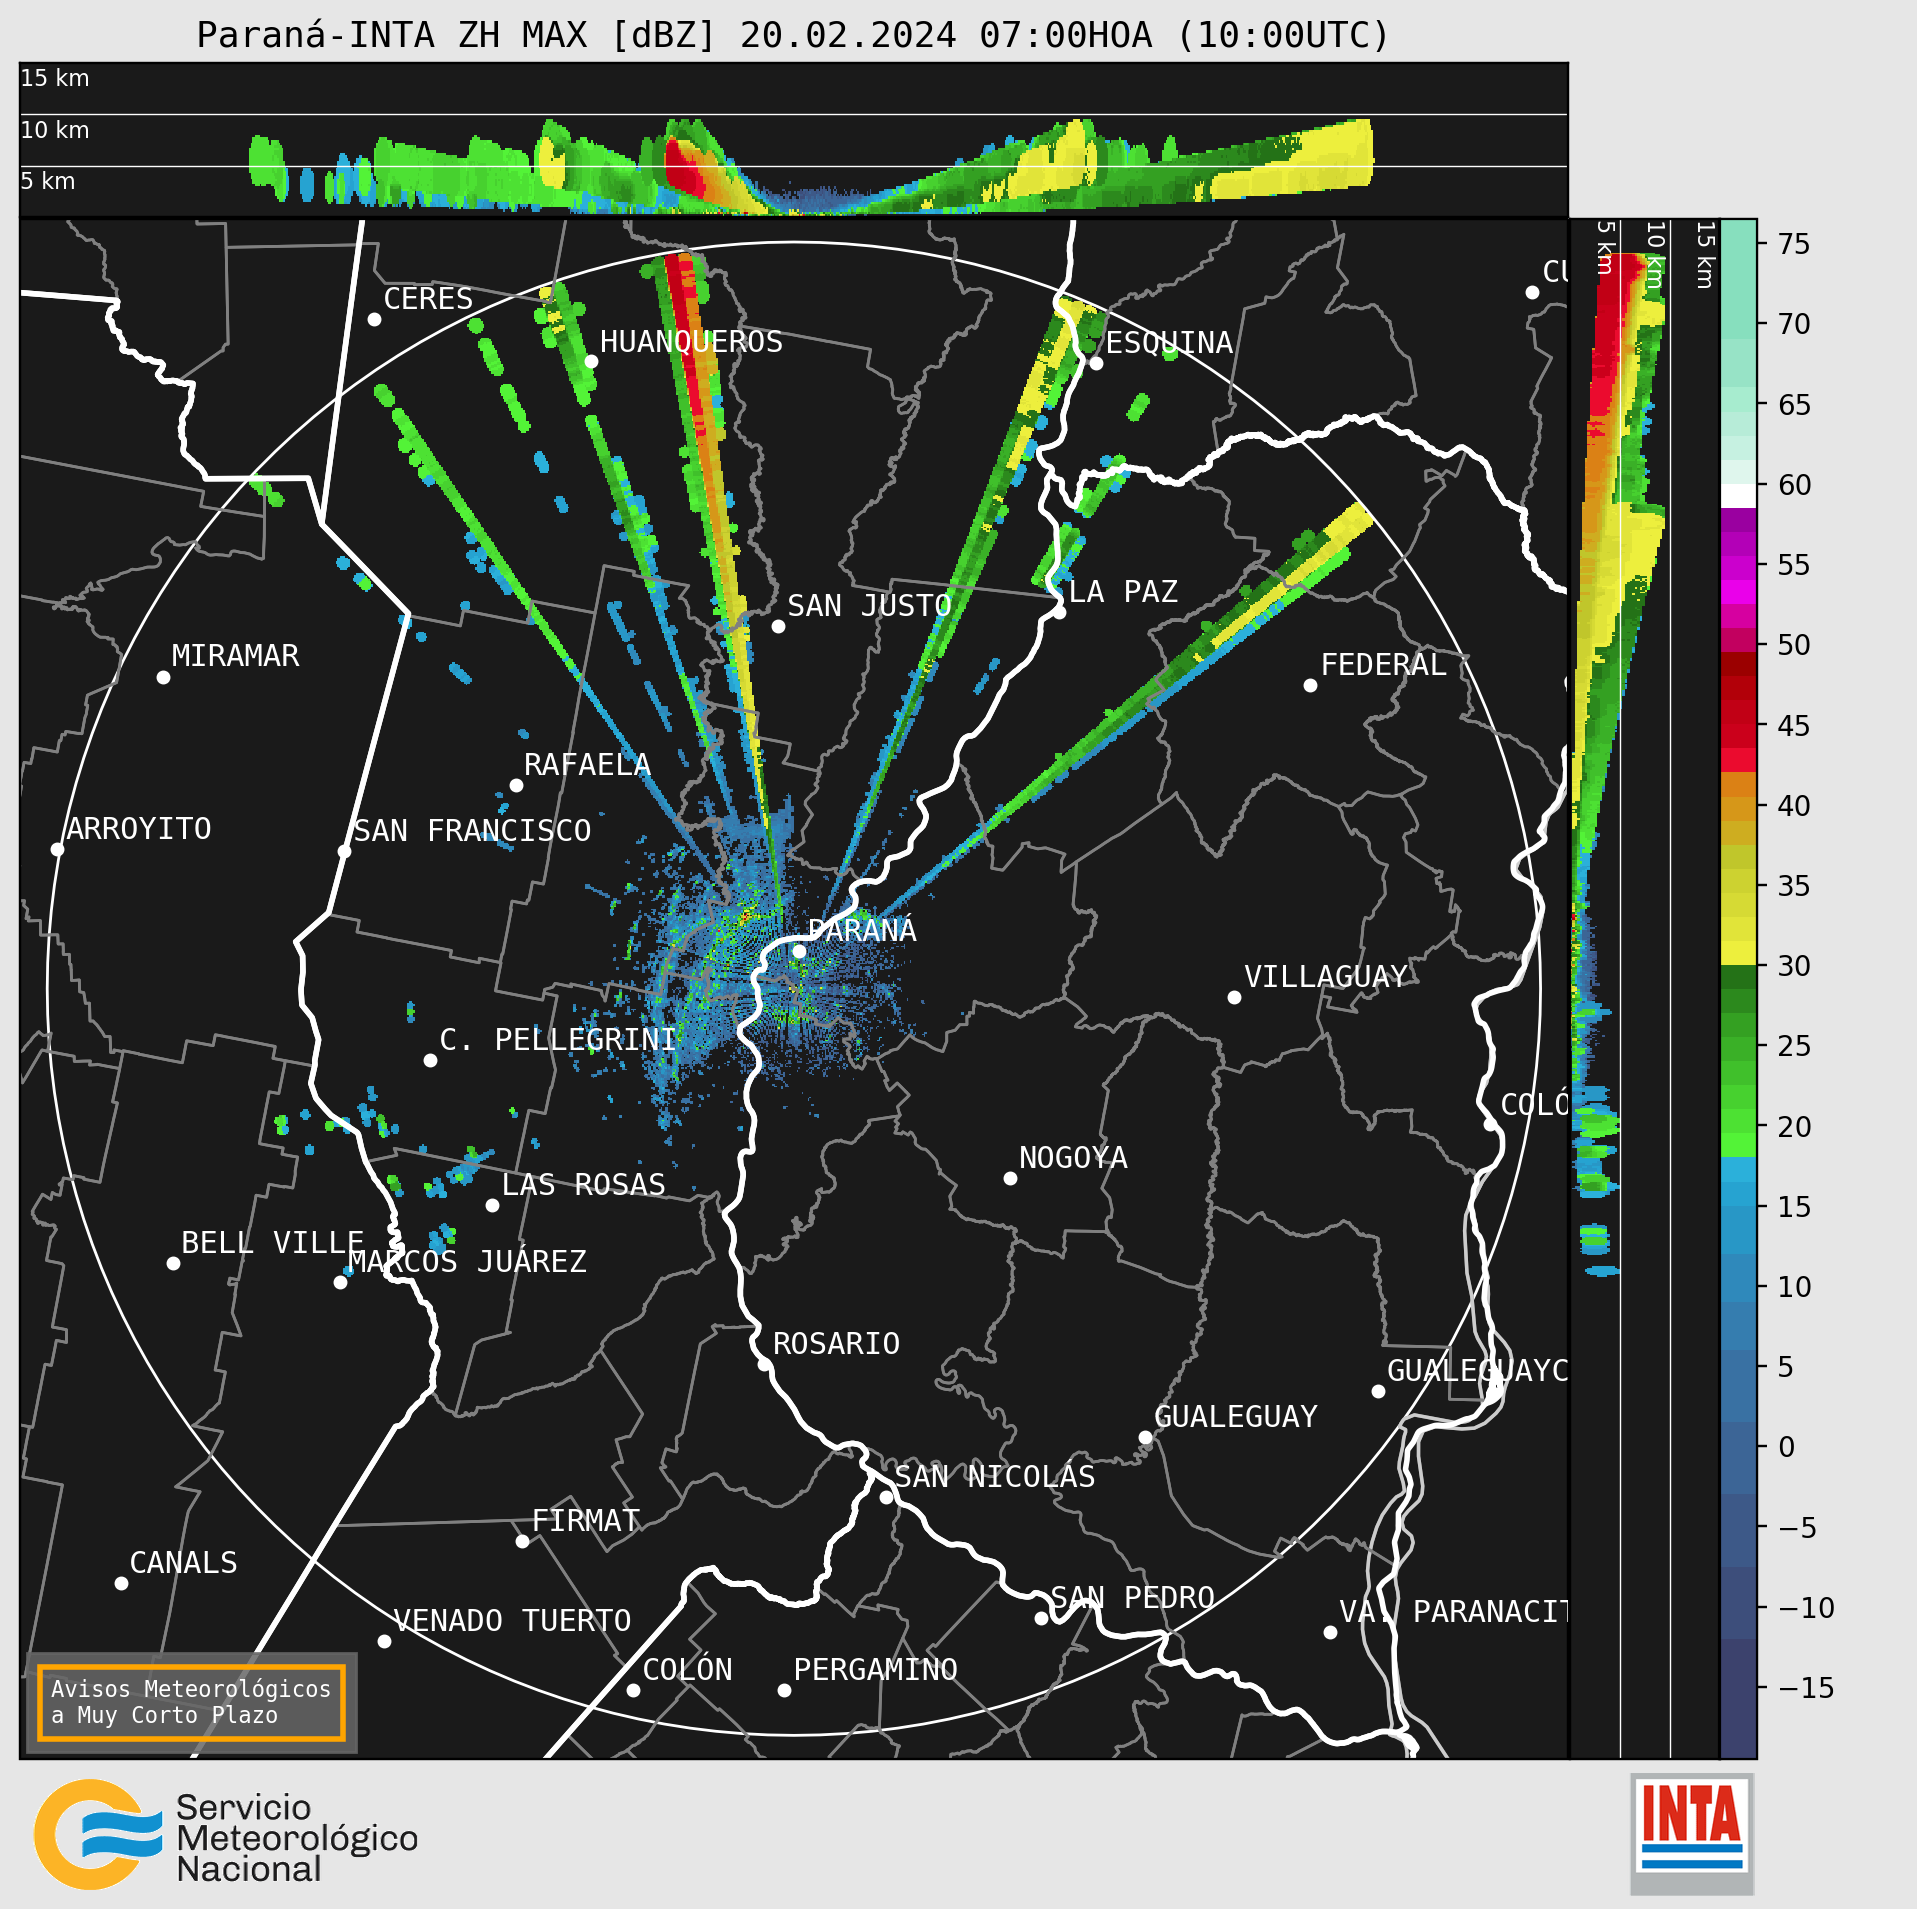Click the Rosario city marker dot
The image size is (1917, 1909).
click(764, 1364)
